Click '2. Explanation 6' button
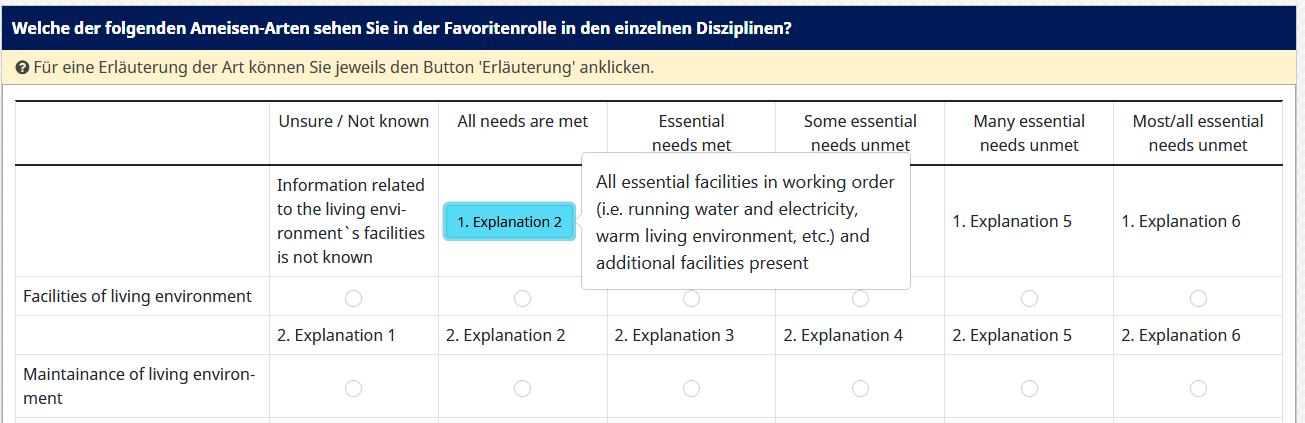This screenshot has height=423, width=1305. point(1180,335)
